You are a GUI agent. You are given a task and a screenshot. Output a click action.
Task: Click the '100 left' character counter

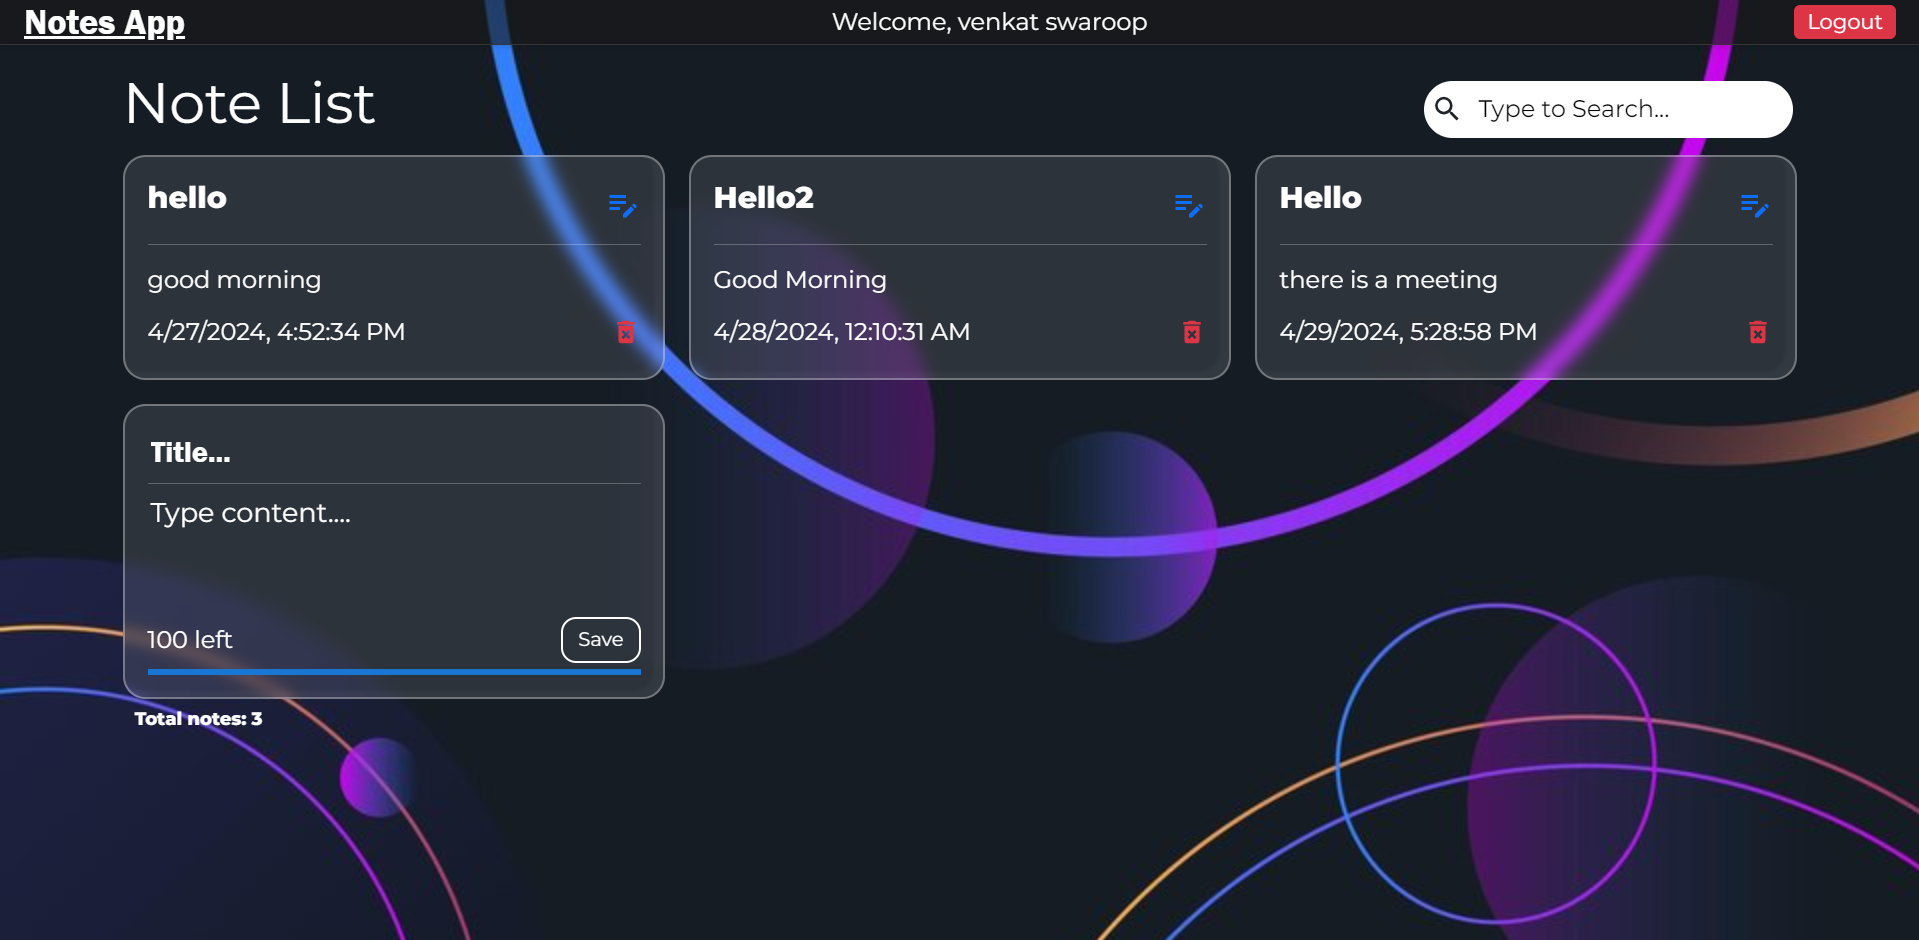(190, 640)
